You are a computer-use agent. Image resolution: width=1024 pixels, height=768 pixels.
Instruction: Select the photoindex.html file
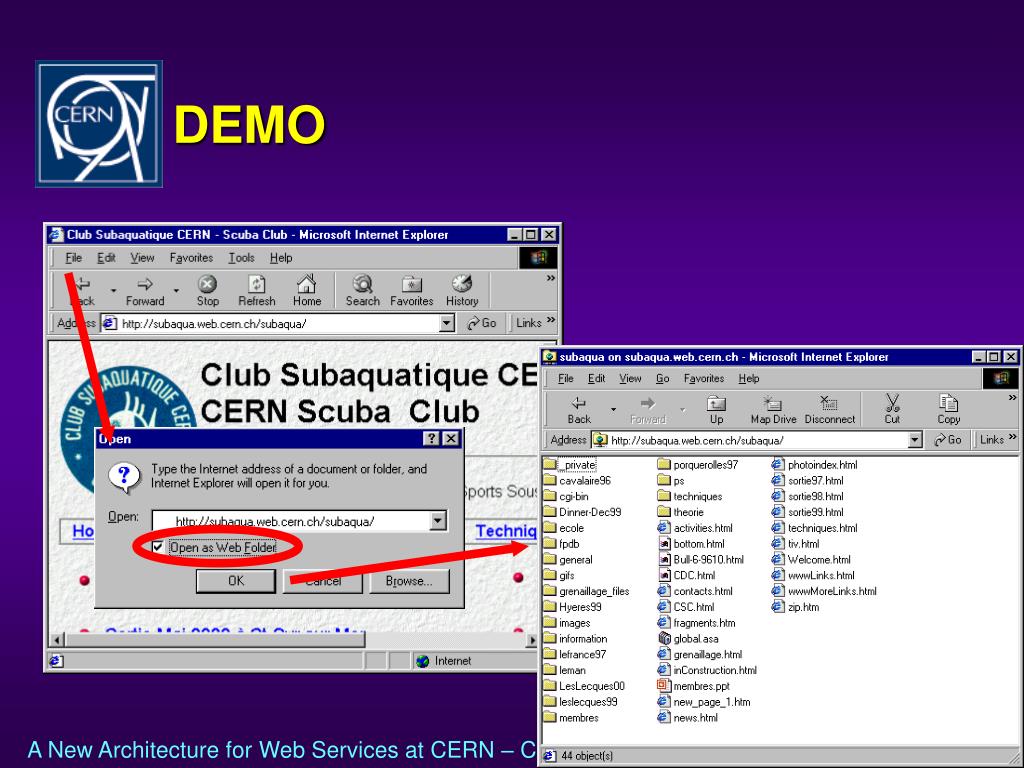(814, 465)
